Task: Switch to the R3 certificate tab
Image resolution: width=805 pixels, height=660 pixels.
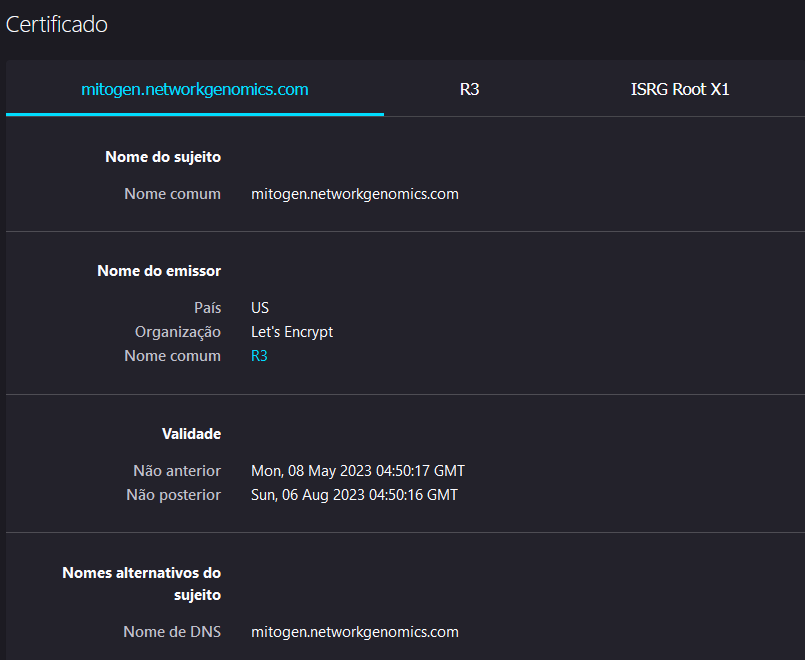Action: click(469, 89)
